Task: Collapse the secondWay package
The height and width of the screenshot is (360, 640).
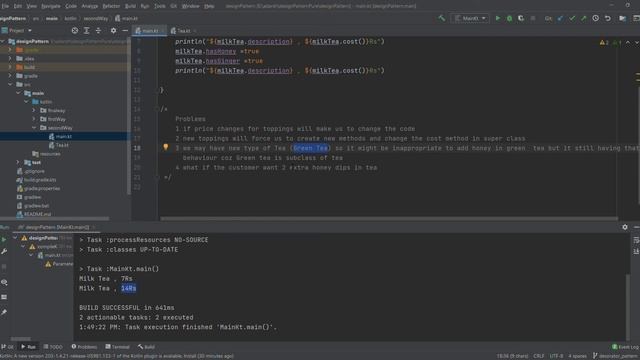Action: (x=34, y=128)
